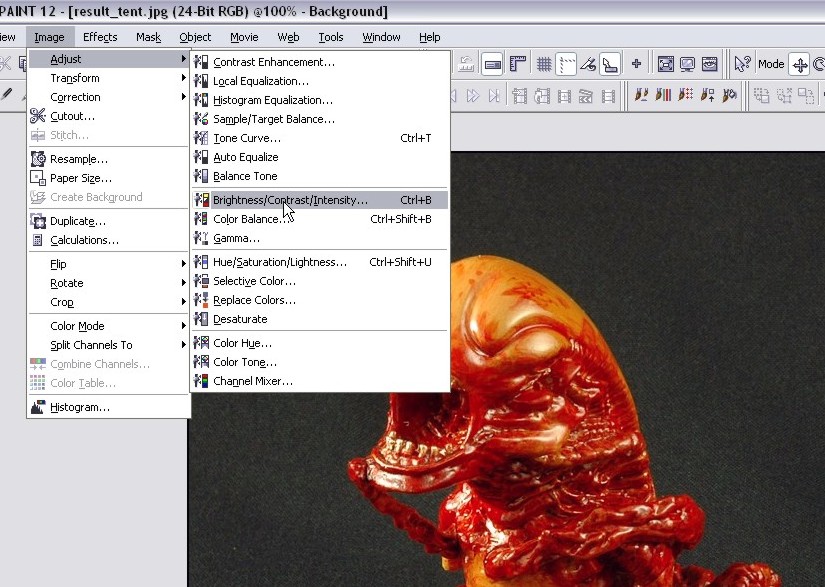Choose Local Equalization menu entry
Image resolution: width=825 pixels, height=587 pixels.
click(320, 81)
